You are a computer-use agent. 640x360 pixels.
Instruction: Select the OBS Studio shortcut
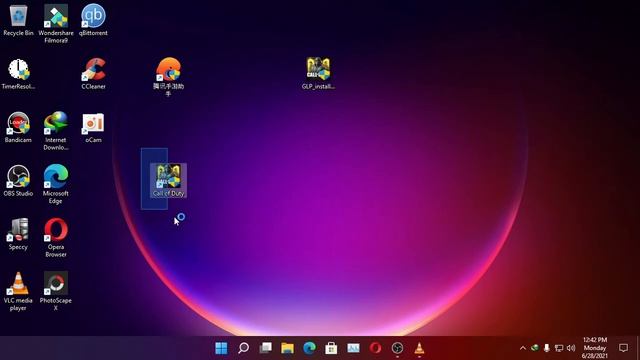click(x=18, y=181)
